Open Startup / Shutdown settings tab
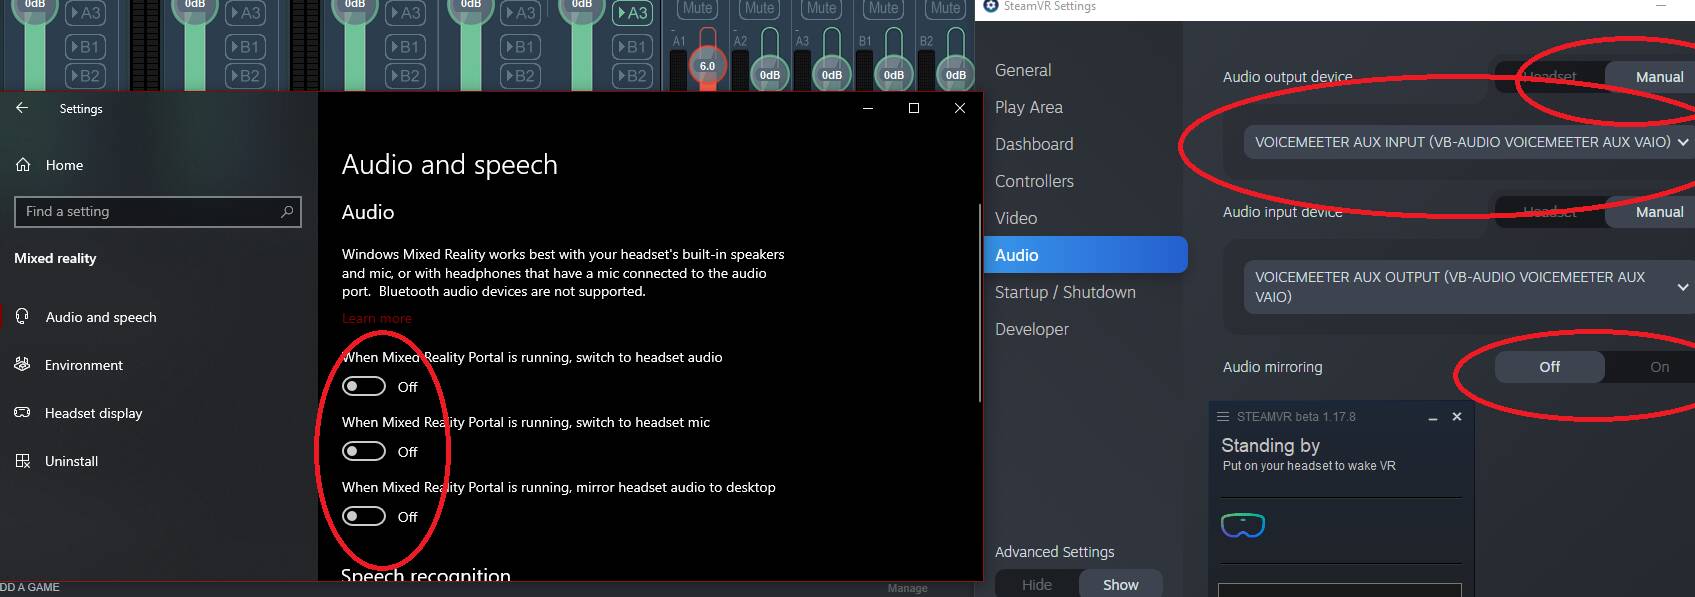The height and width of the screenshot is (597, 1695). tap(1065, 292)
